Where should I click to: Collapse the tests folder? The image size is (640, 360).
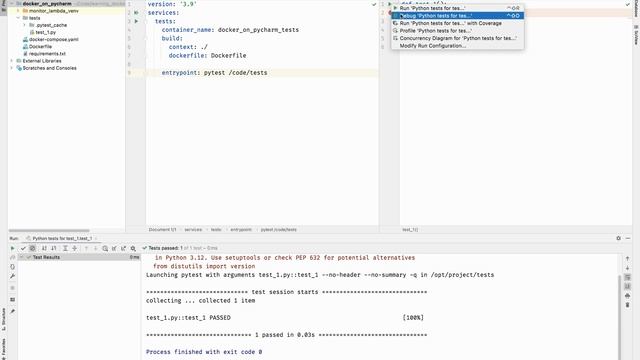point(18,18)
